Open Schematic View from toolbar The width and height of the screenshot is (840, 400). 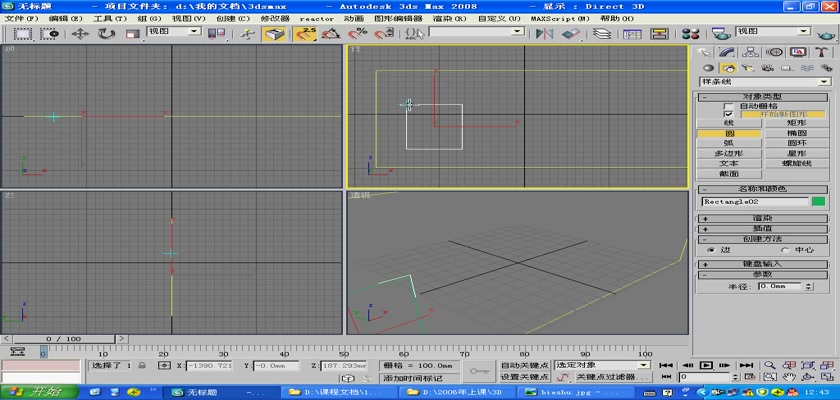tap(659, 34)
